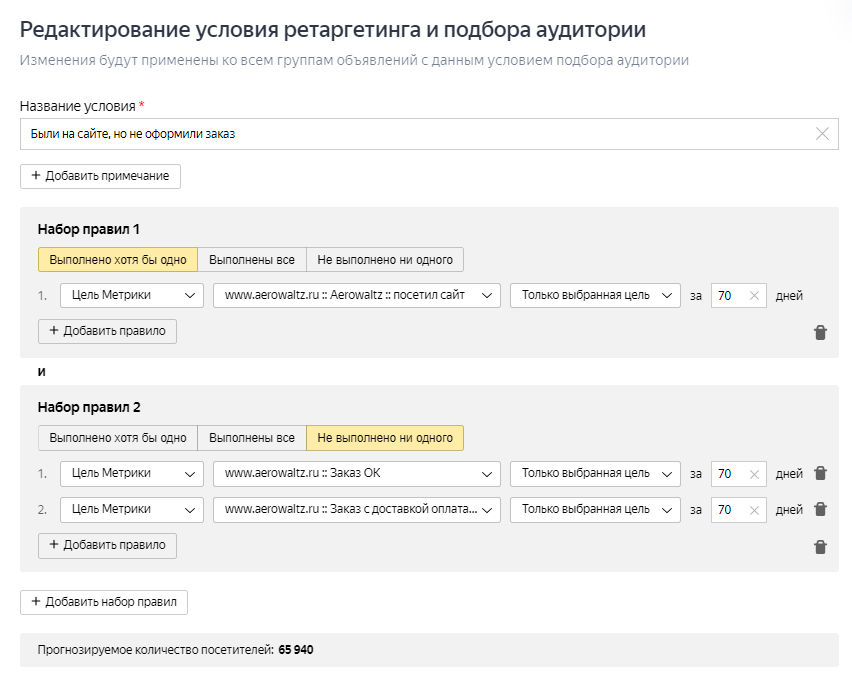Delete entire rule set 2 with trash icon
The image size is (852, 677).
coord(820,547)
